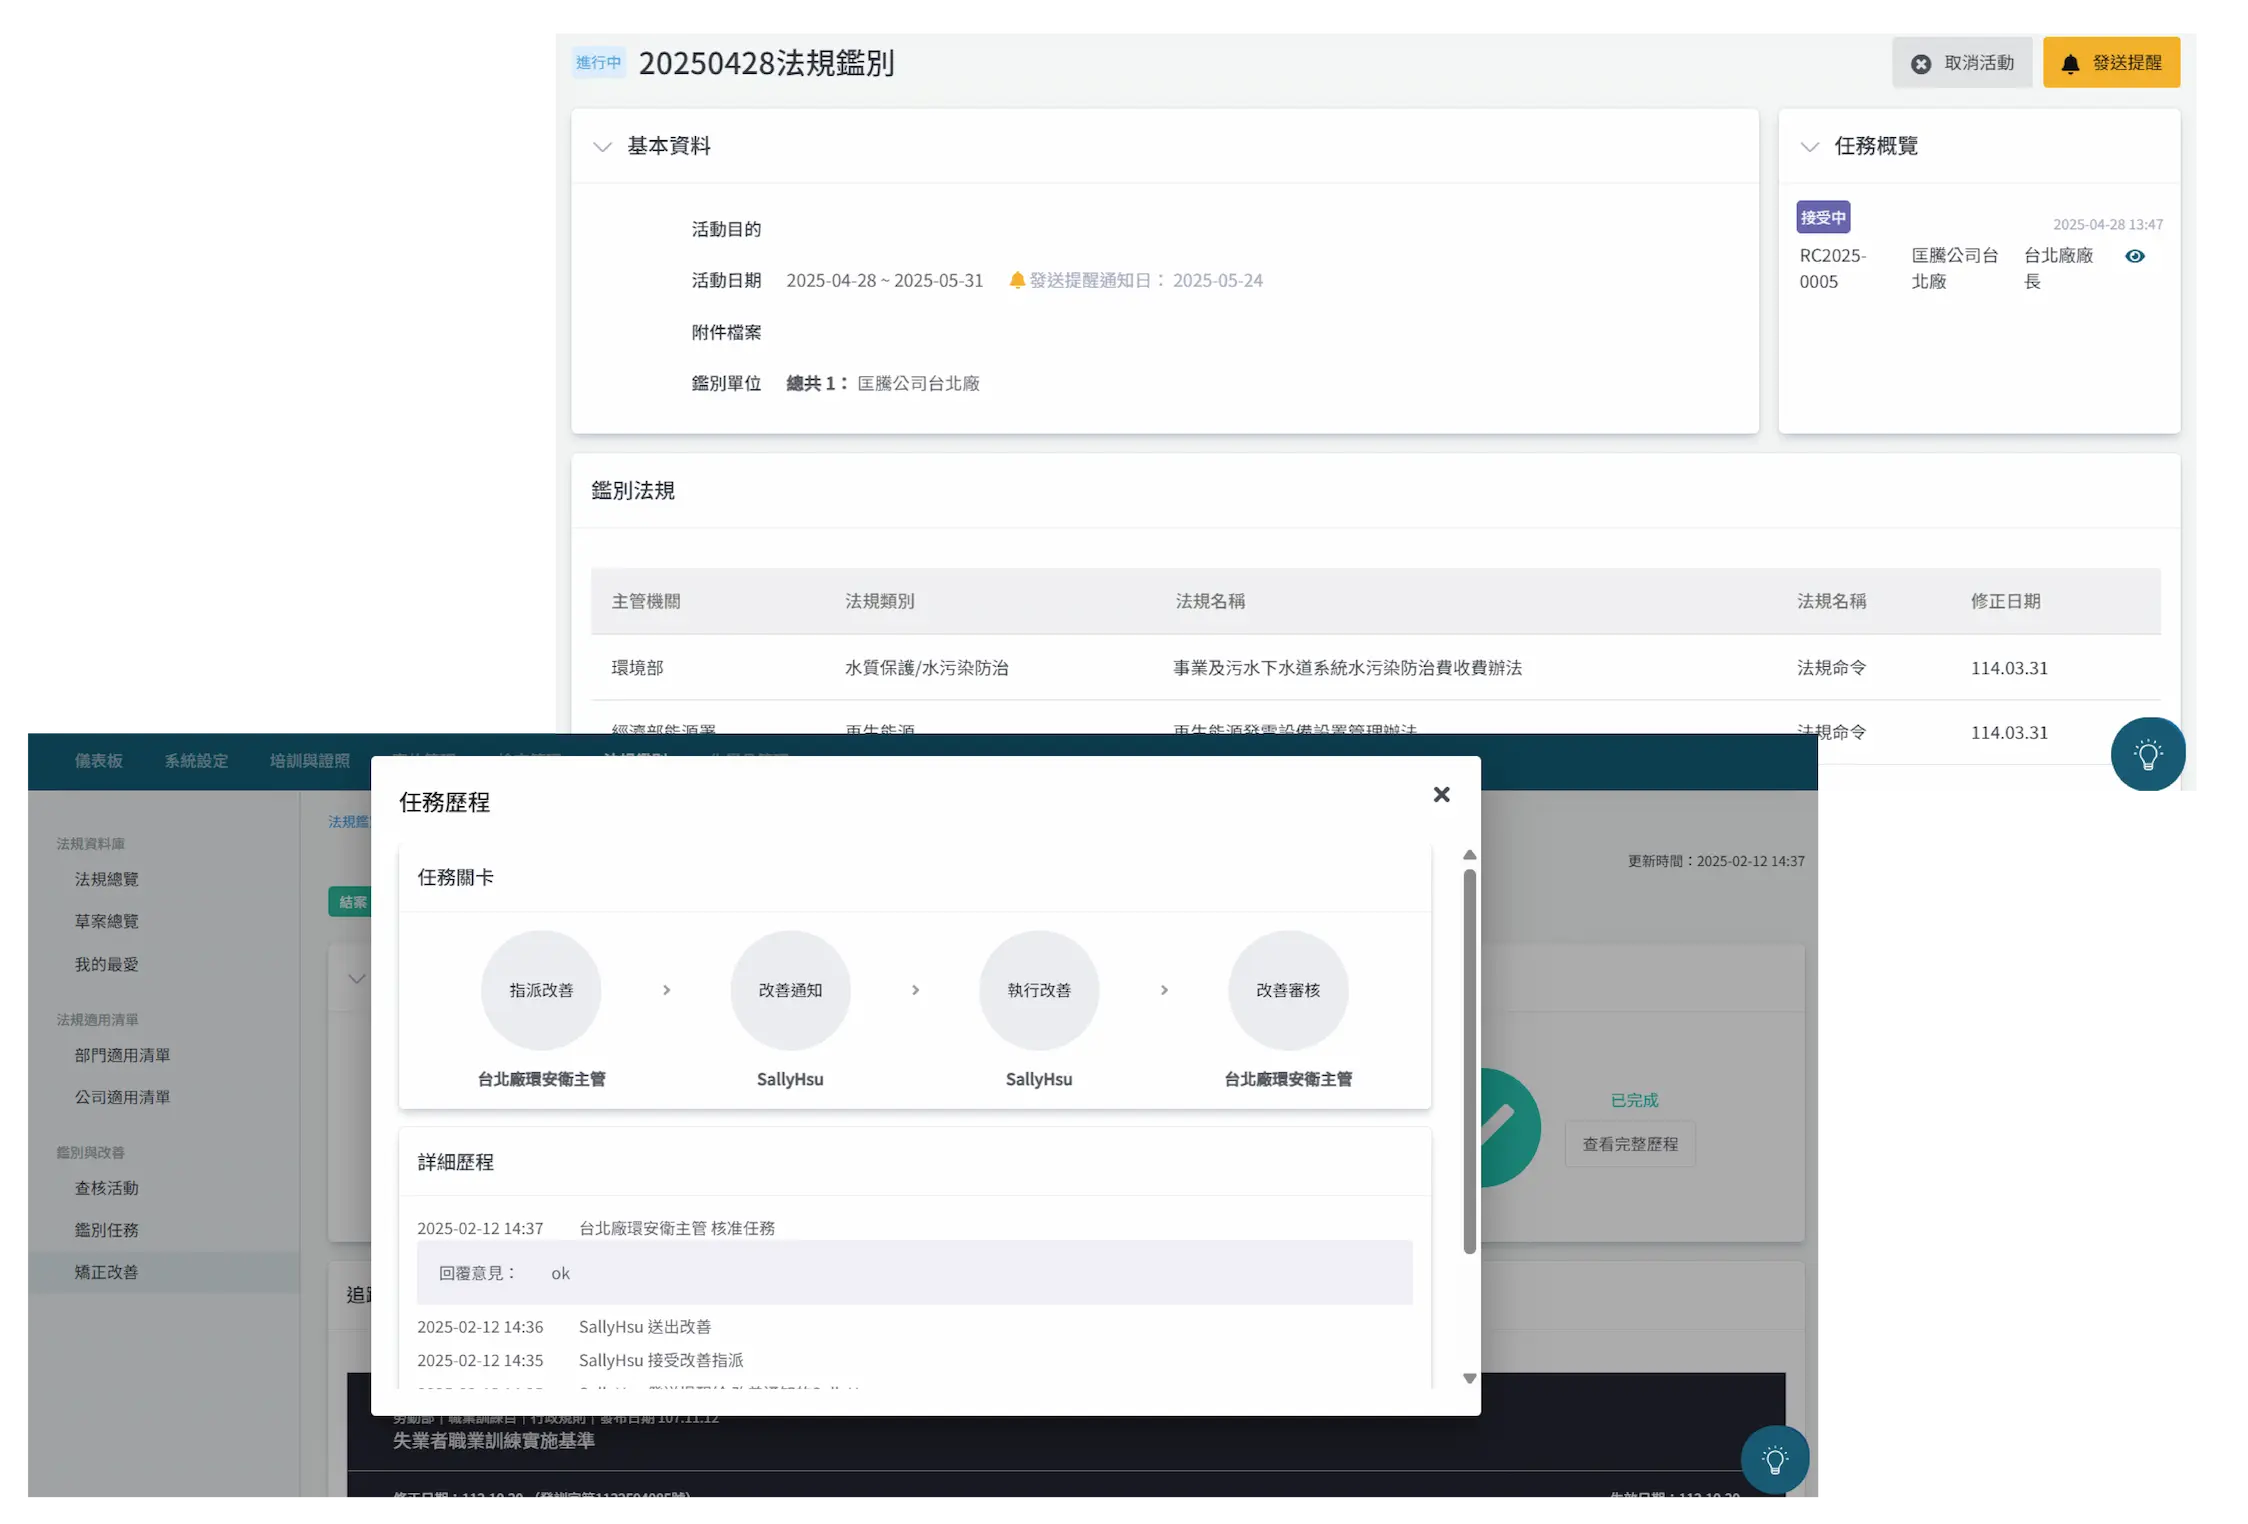The image size is (2248, 1524).
Task: Click the 進行中 status badge
Action: point(598,62)
